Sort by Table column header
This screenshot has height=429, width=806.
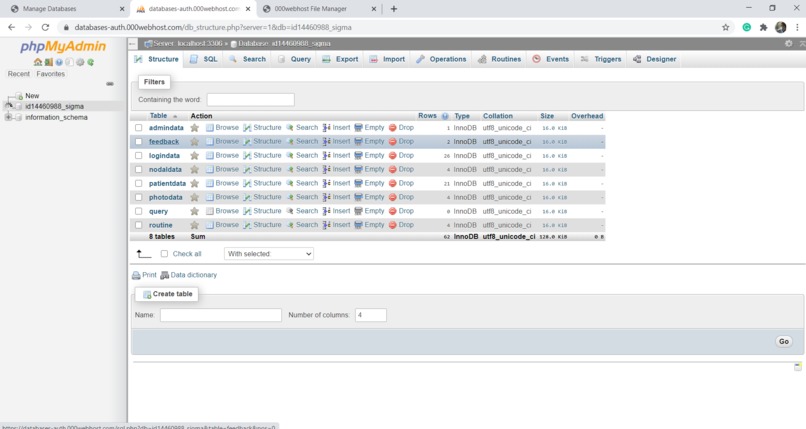158,116
